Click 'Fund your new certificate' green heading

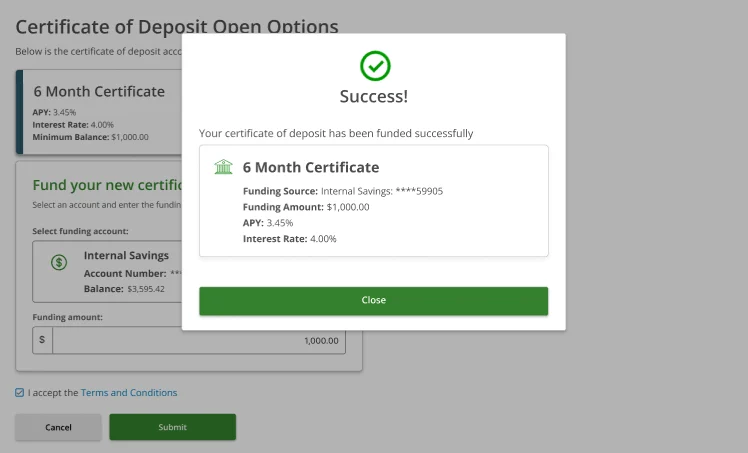[x=107, y=185]
